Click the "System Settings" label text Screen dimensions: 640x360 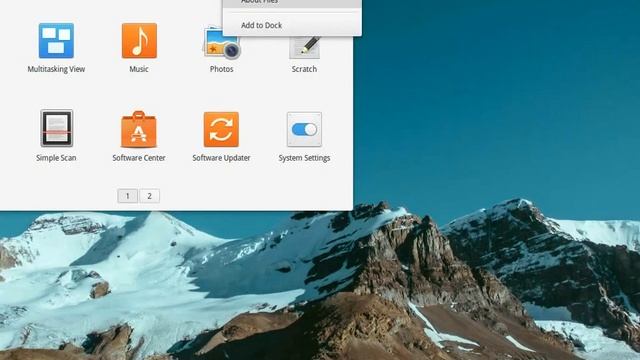pos(304,158)
